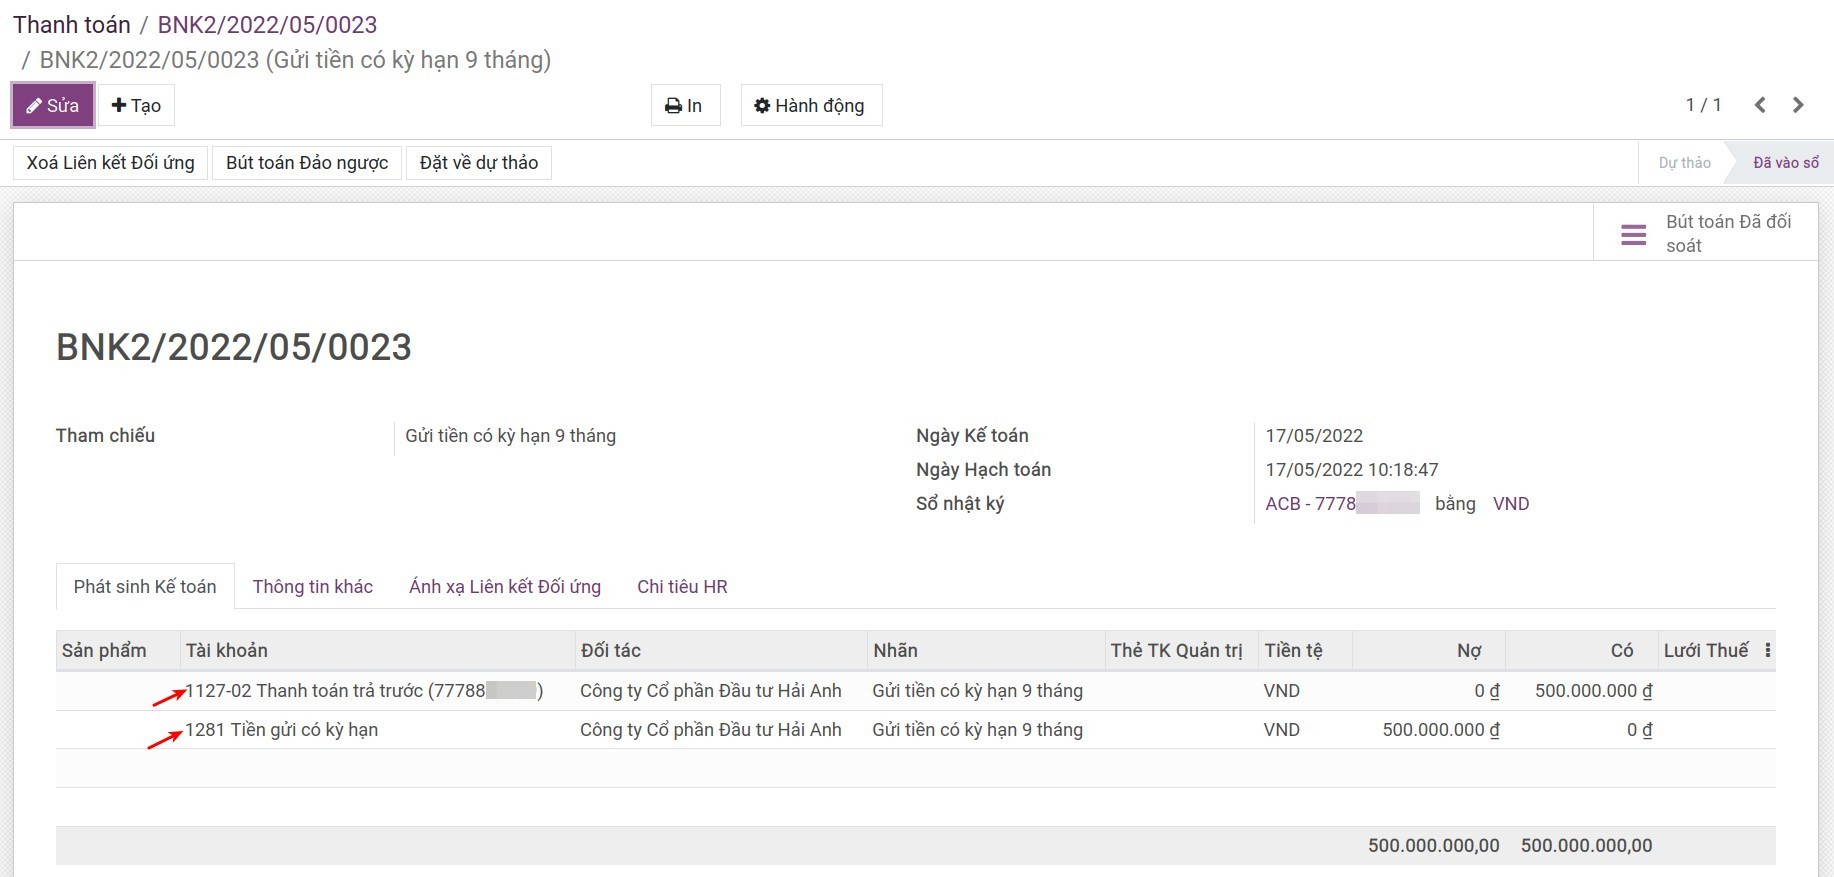Open the Hành động actions menu
This screenshot has width=1834, height=877.
coord(810,105)
